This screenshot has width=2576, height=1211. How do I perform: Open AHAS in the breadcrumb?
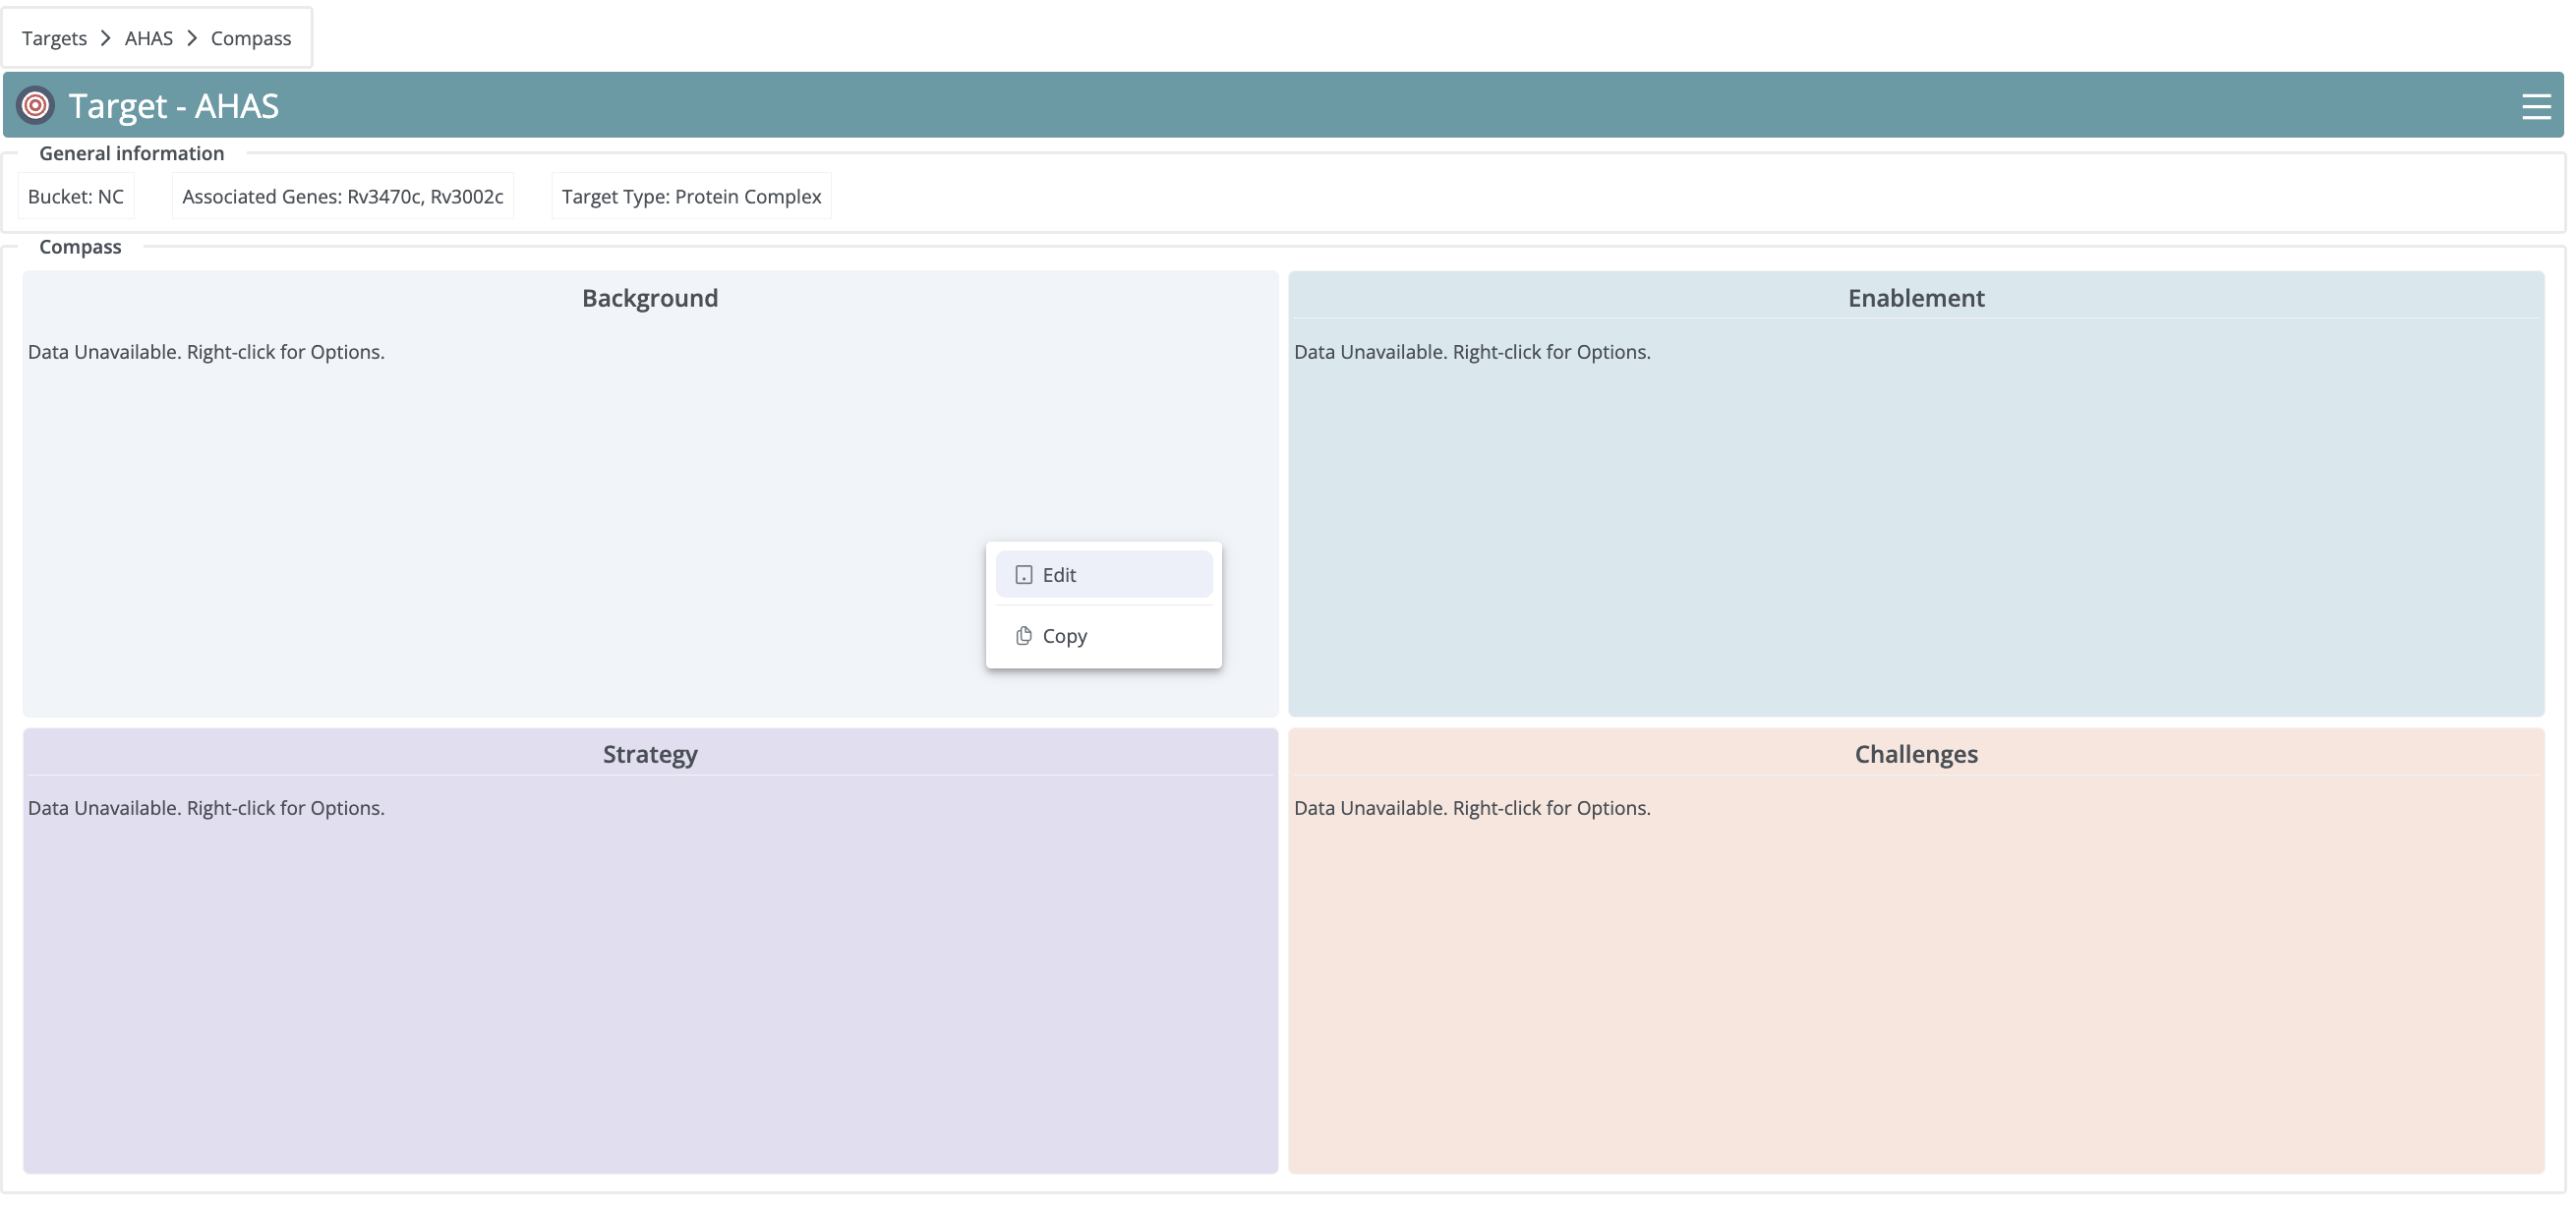coord(148,38)
